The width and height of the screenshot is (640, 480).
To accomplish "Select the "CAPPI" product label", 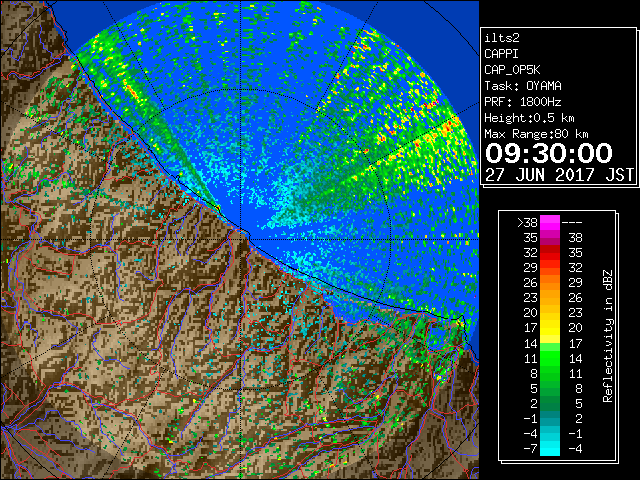I will click(501, 54).
